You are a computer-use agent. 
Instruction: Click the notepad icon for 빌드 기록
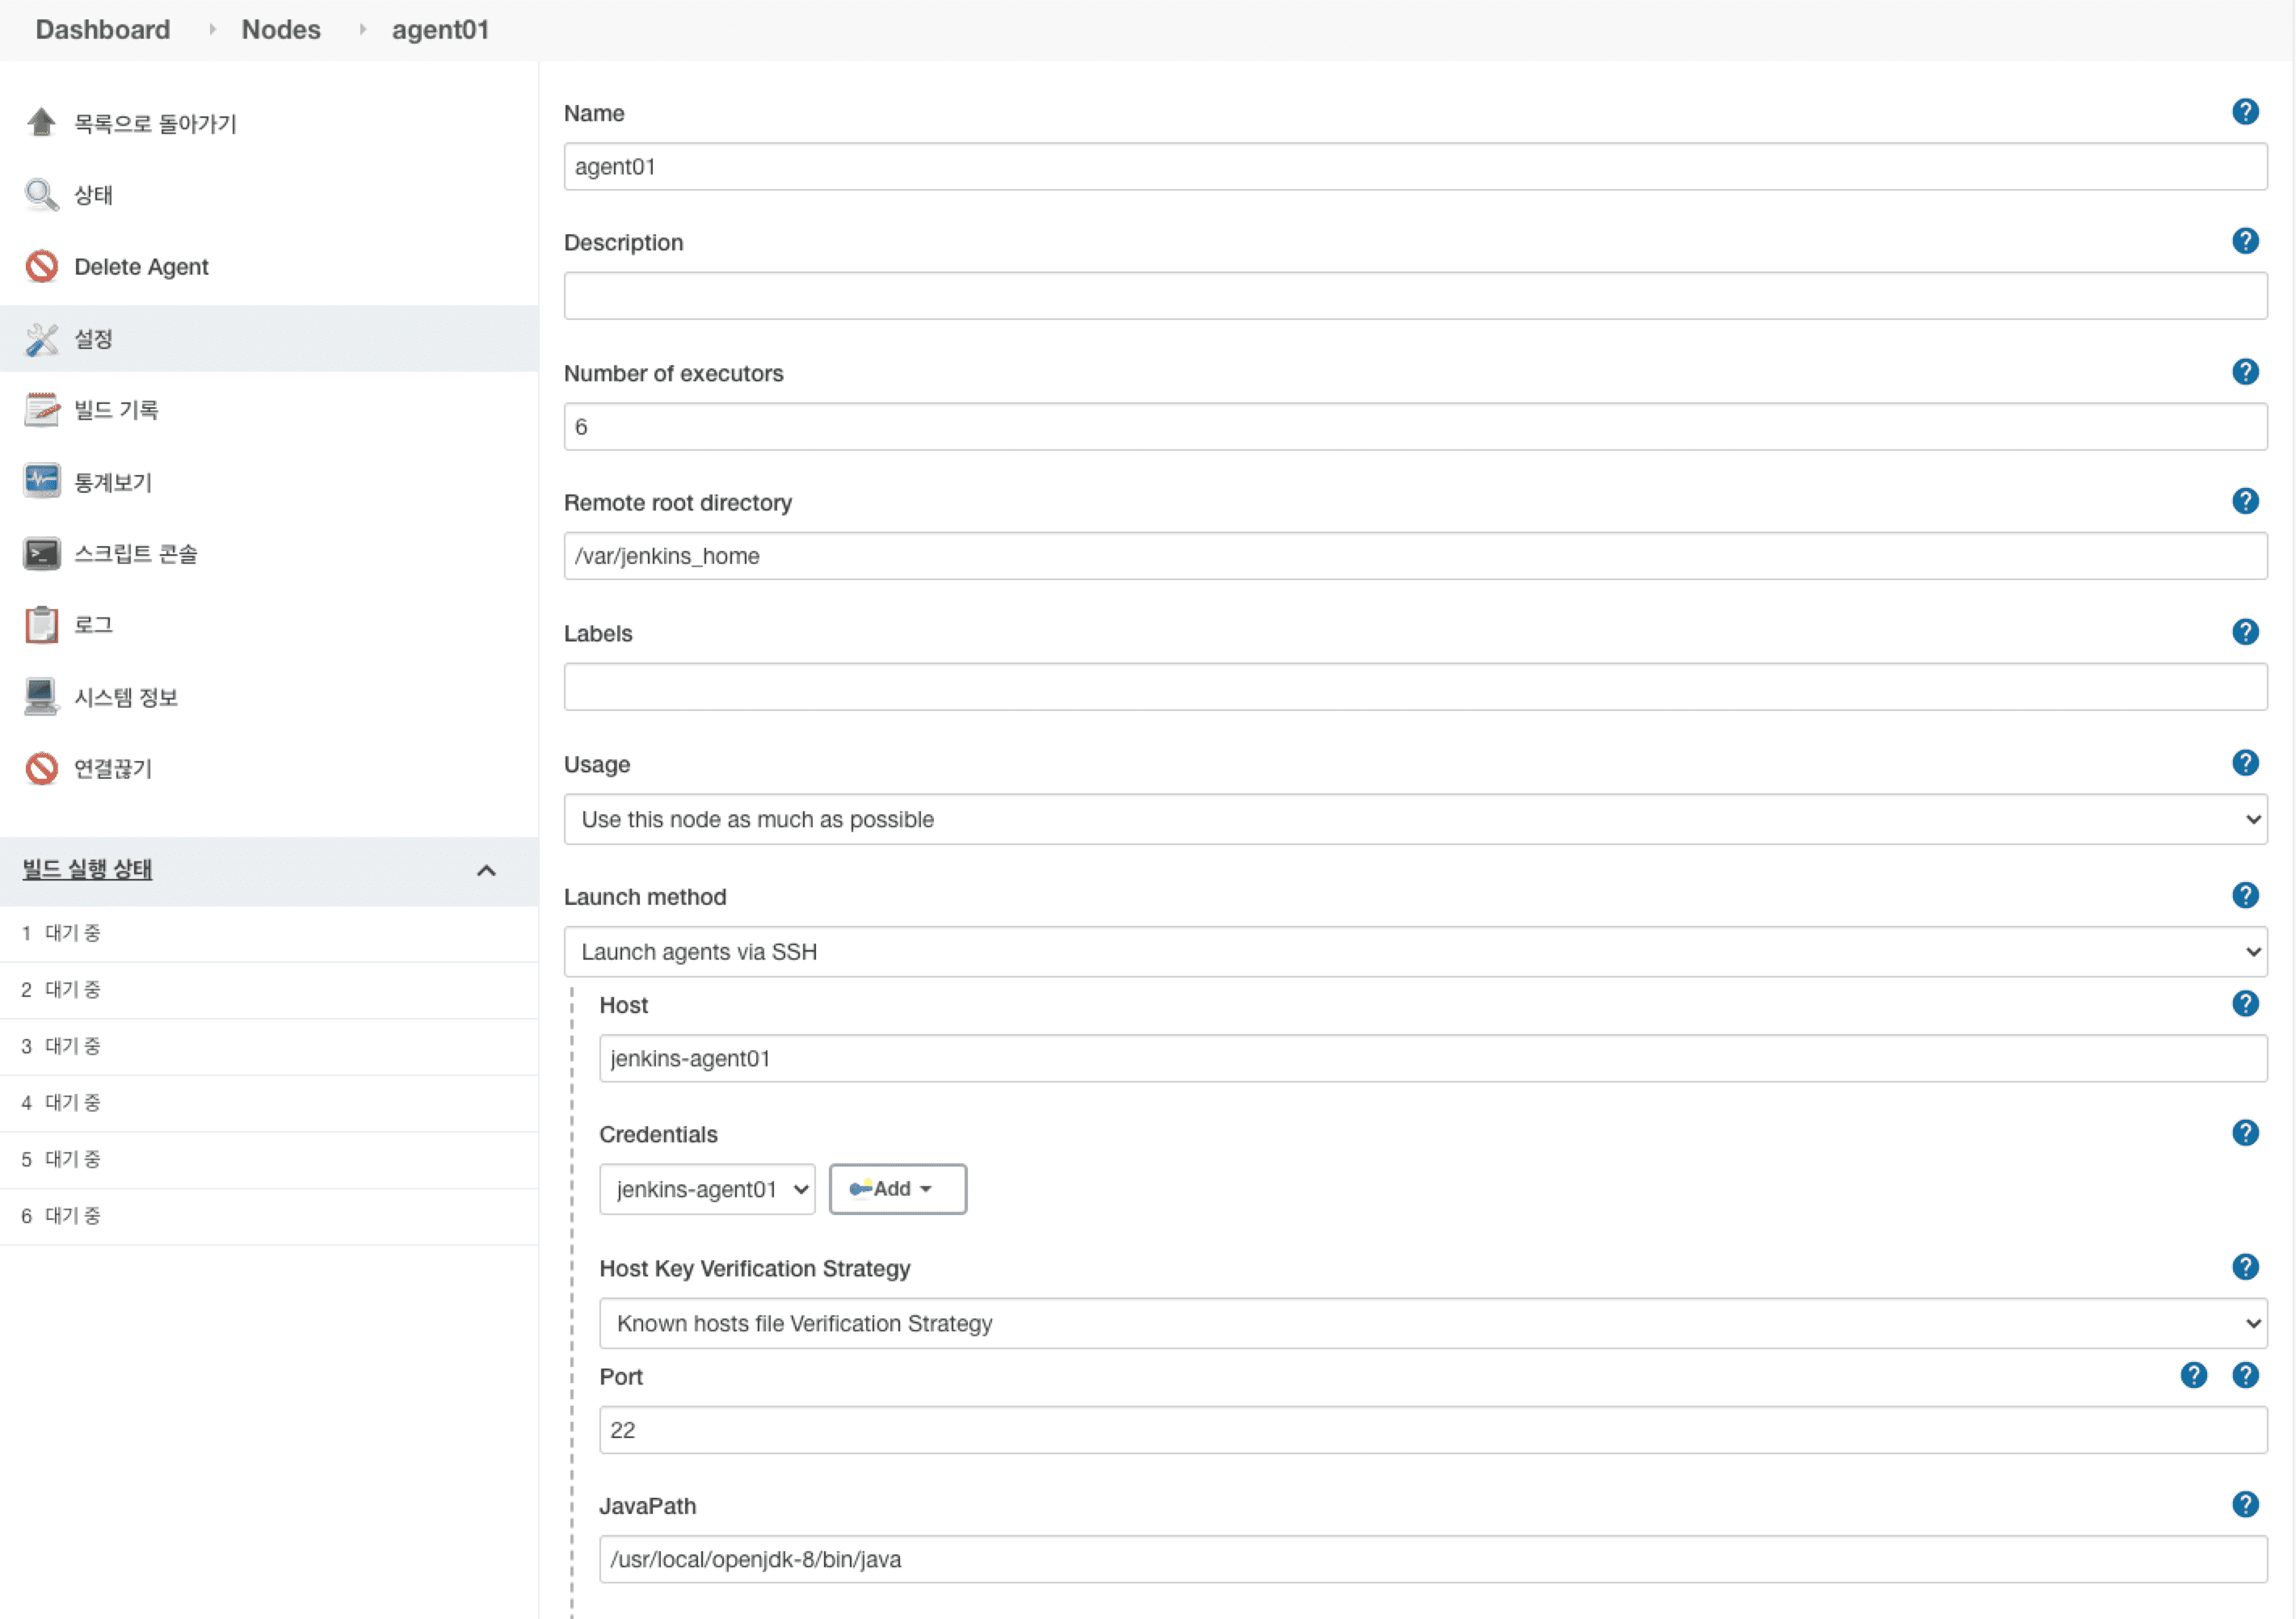(41, 409)
